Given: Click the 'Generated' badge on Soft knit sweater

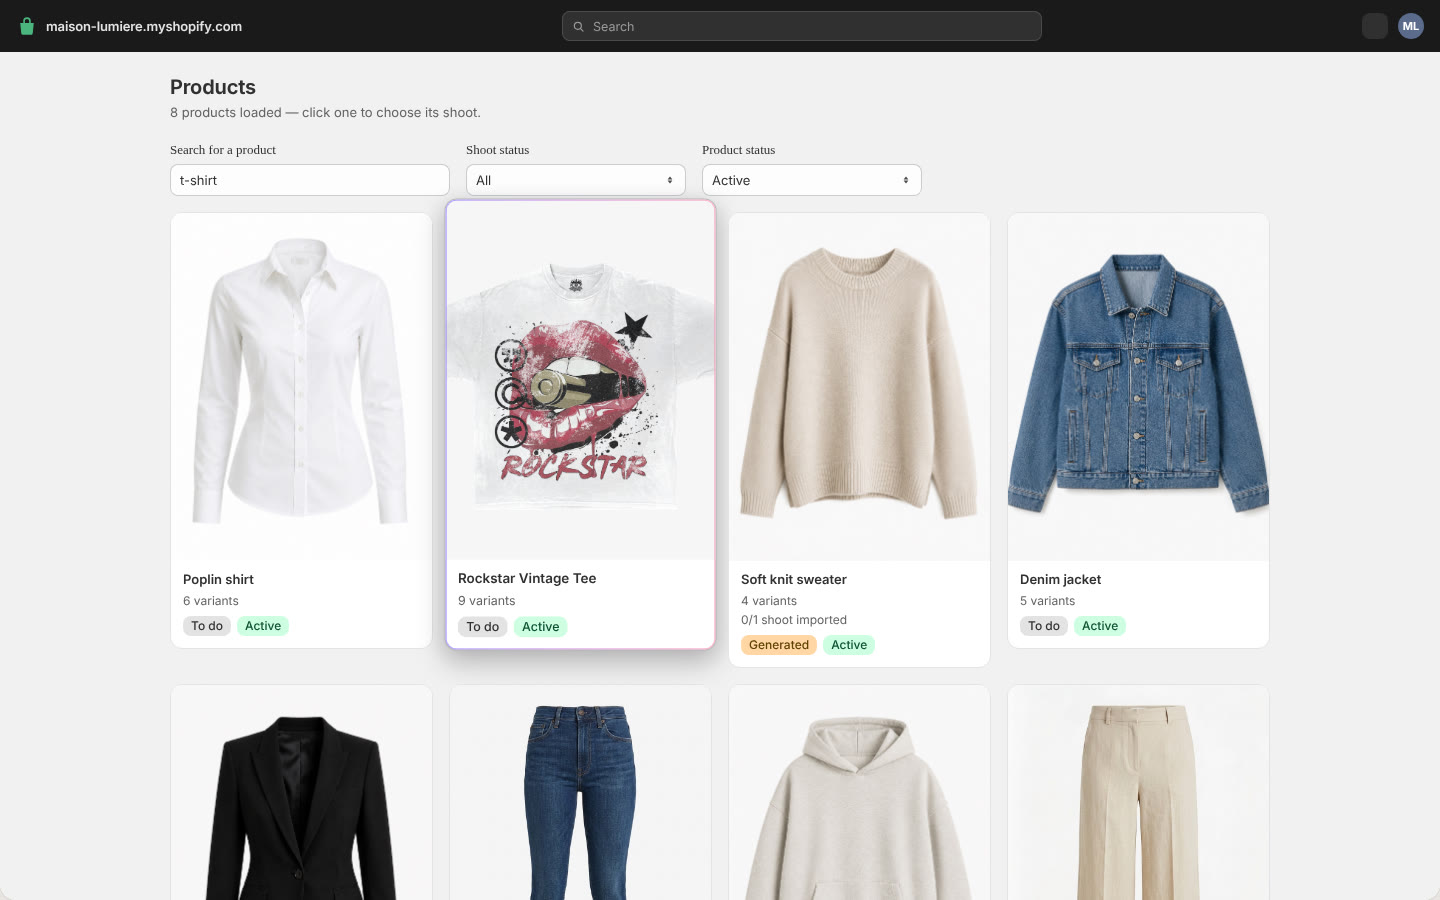Looking at the screenshot, I should (x=779, y=645).
